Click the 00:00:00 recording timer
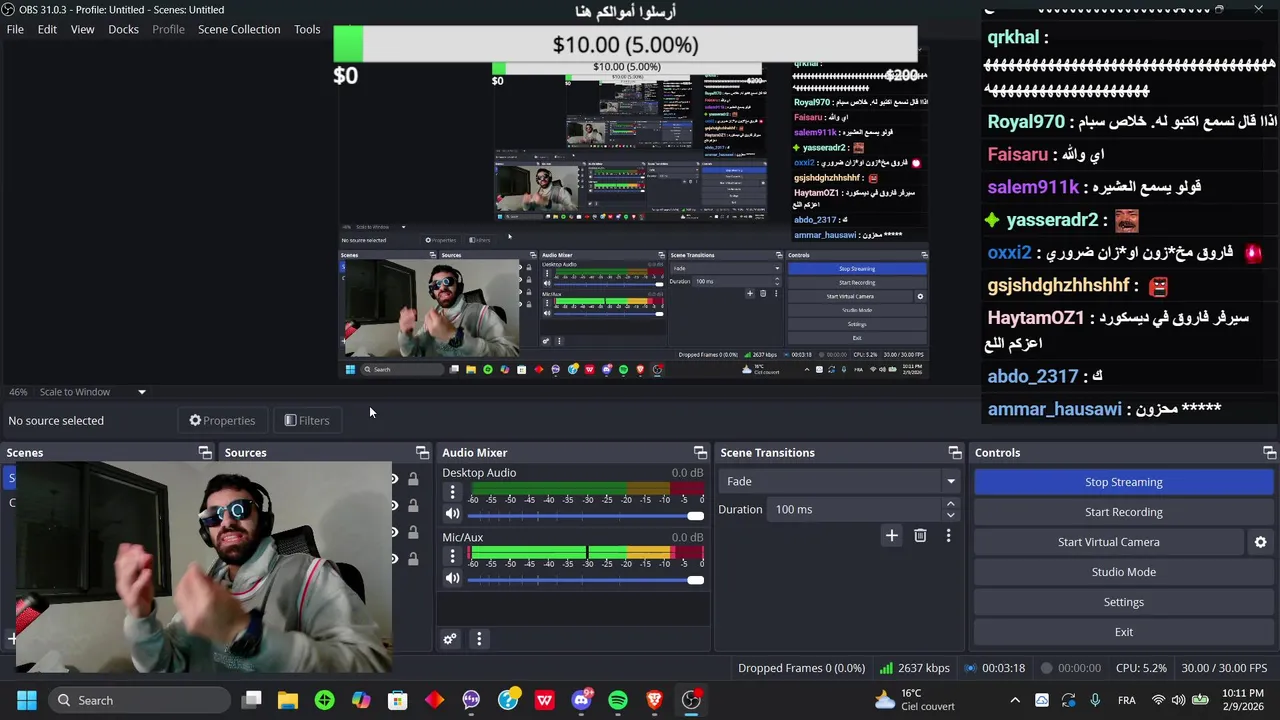Viewport: 1280px width, 720px height. (1071, 668)
